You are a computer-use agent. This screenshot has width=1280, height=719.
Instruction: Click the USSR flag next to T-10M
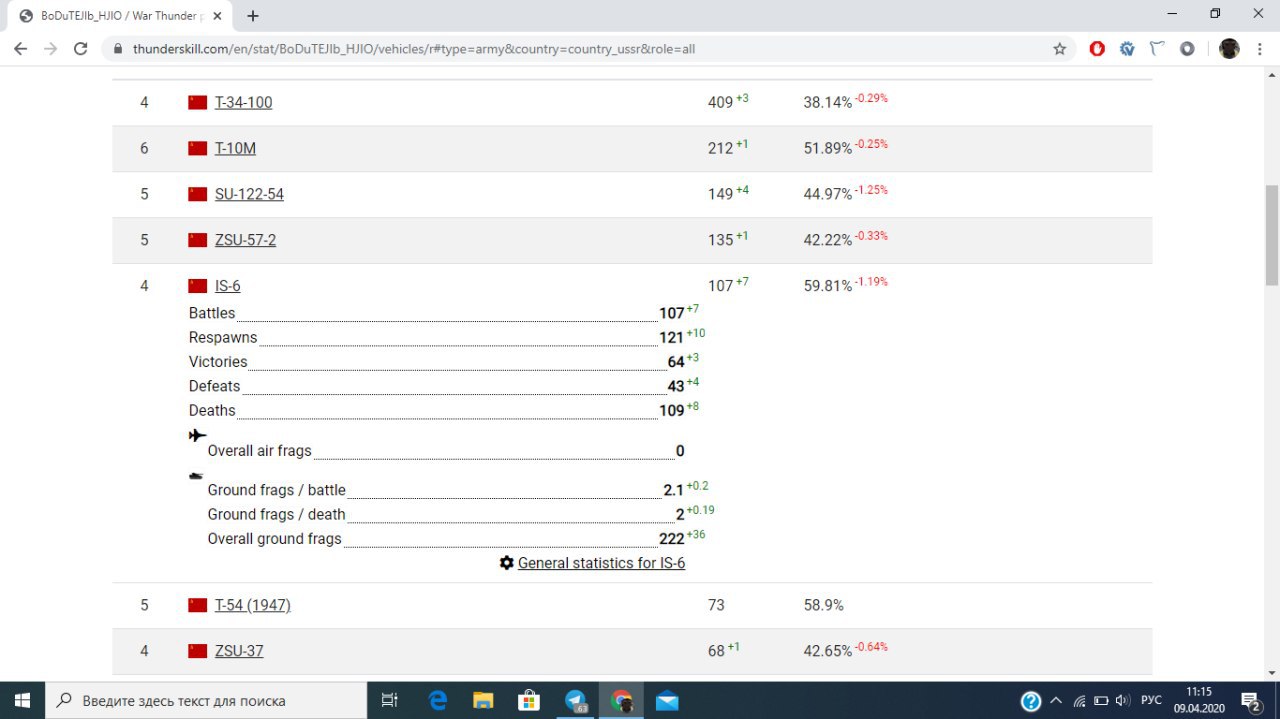point(198,148)
